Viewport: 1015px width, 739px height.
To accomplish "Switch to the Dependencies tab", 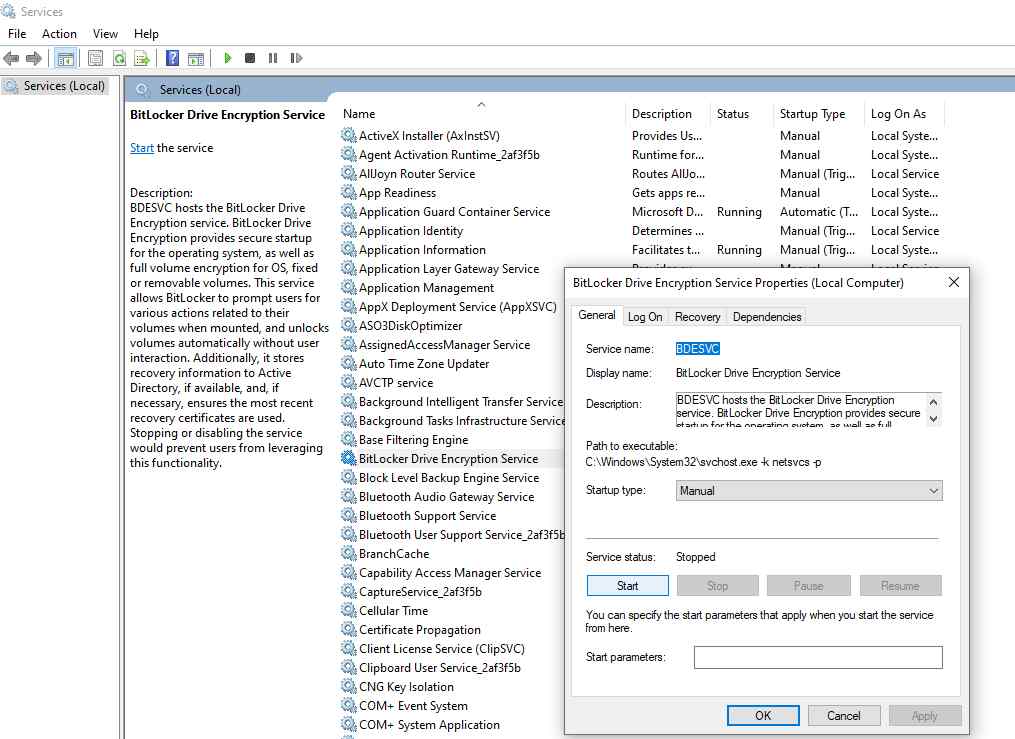I will click(x=767, y=316).
